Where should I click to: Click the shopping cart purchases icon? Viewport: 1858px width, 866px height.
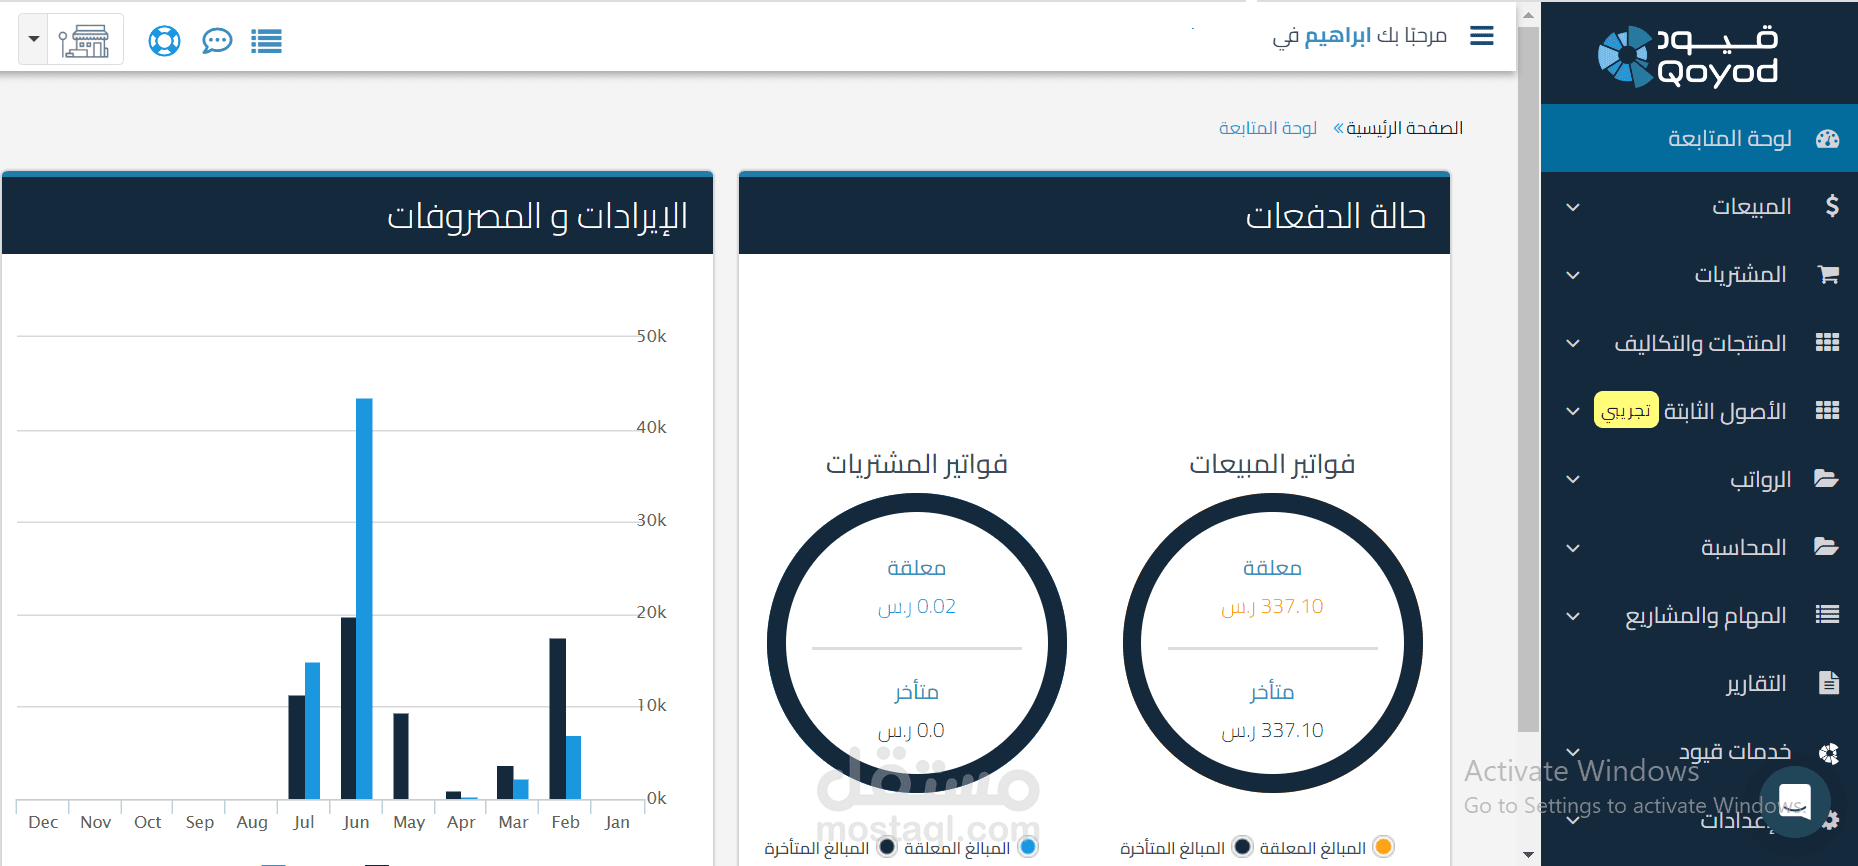pyautogui.click(x=1828, y=274)
